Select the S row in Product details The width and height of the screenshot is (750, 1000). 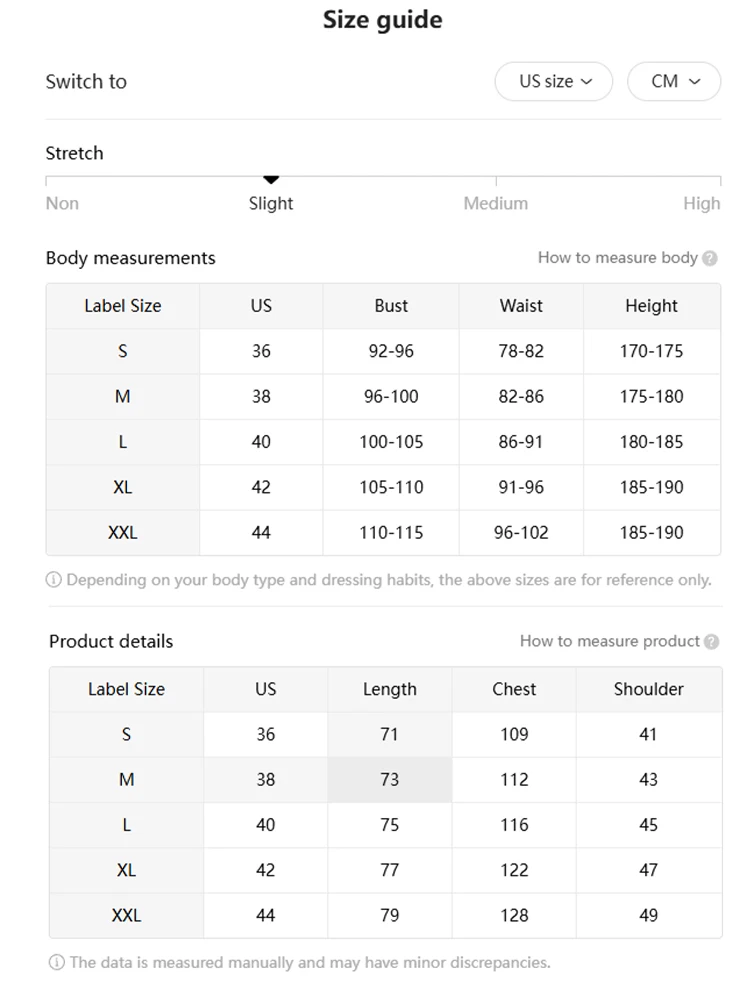(x=126, y=735)
